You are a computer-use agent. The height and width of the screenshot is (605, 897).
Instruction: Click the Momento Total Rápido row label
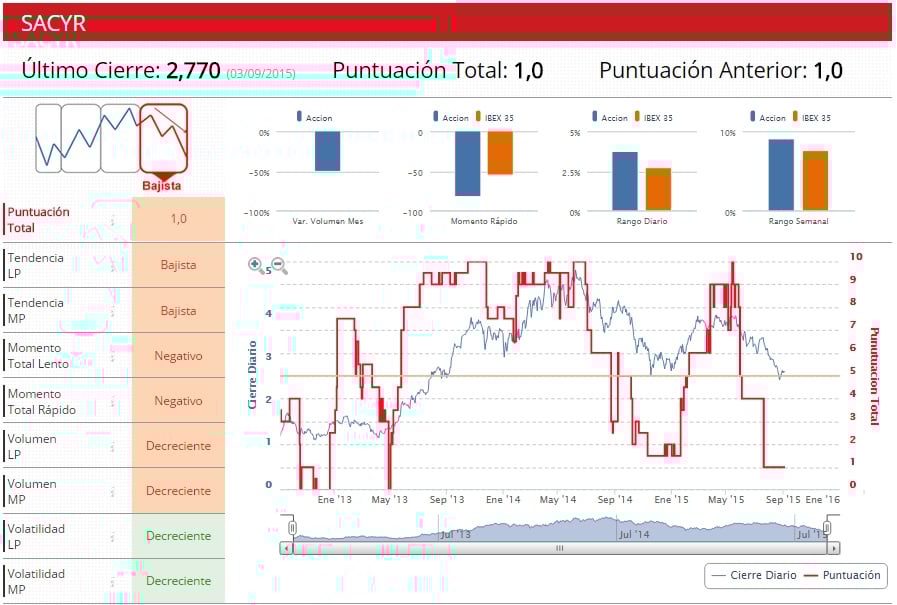tap(42, 401)
